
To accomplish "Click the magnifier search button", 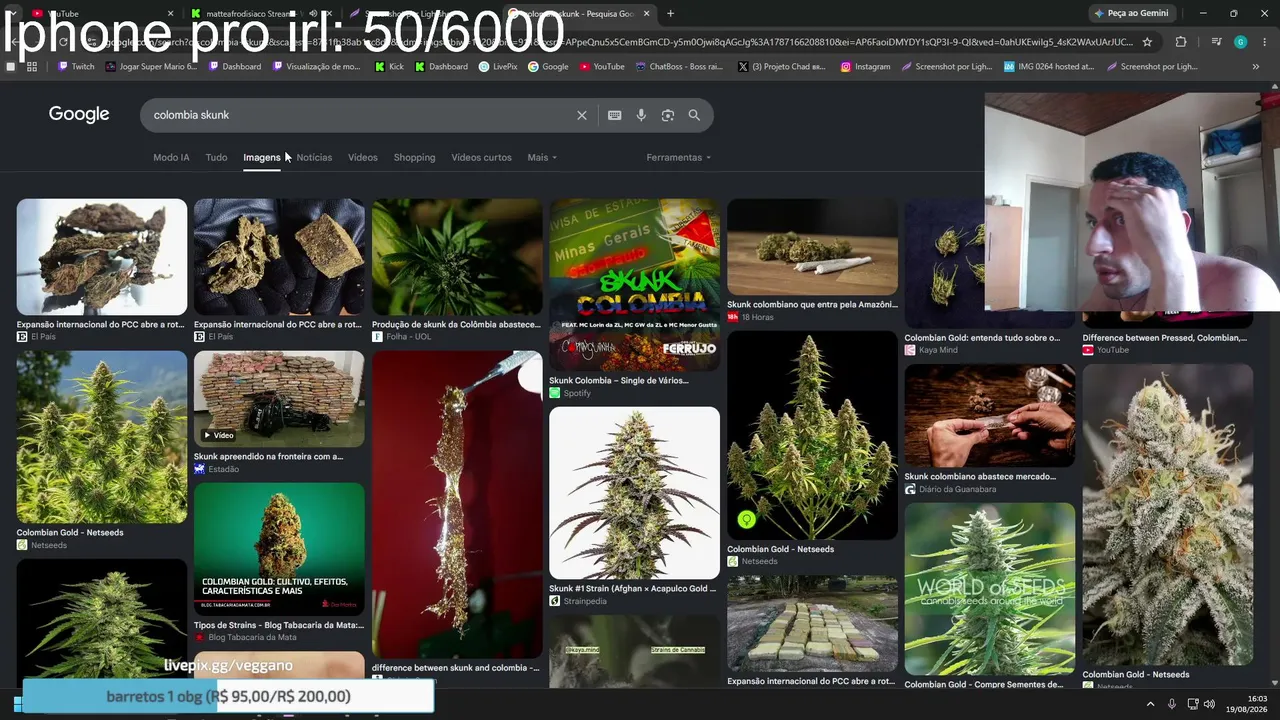I will (x=694, y=115).
